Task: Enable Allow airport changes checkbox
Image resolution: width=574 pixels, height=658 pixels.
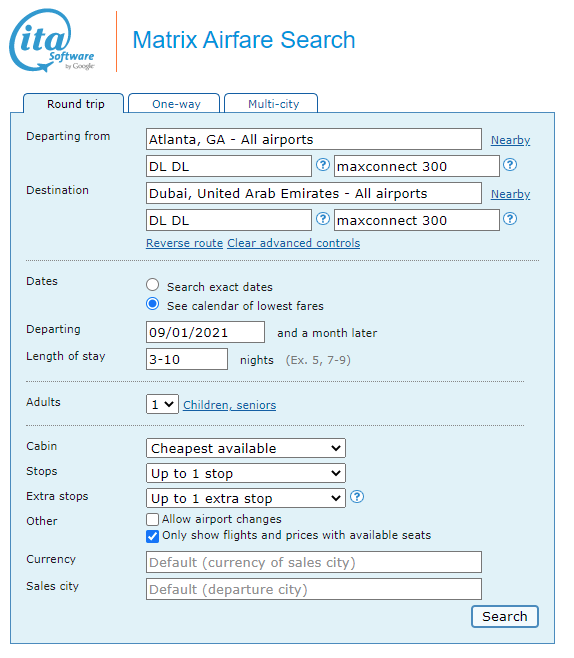Action: [153, 520]
